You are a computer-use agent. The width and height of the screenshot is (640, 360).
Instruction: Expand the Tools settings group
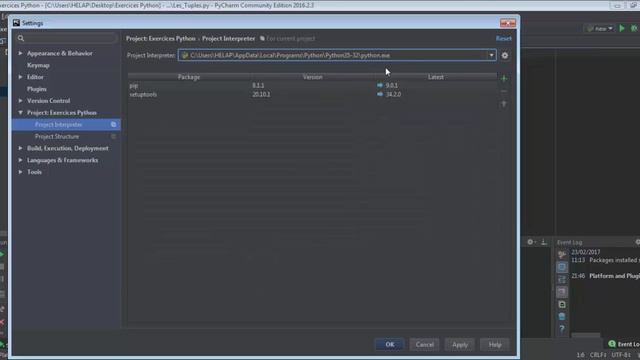(x=20, y=172)
